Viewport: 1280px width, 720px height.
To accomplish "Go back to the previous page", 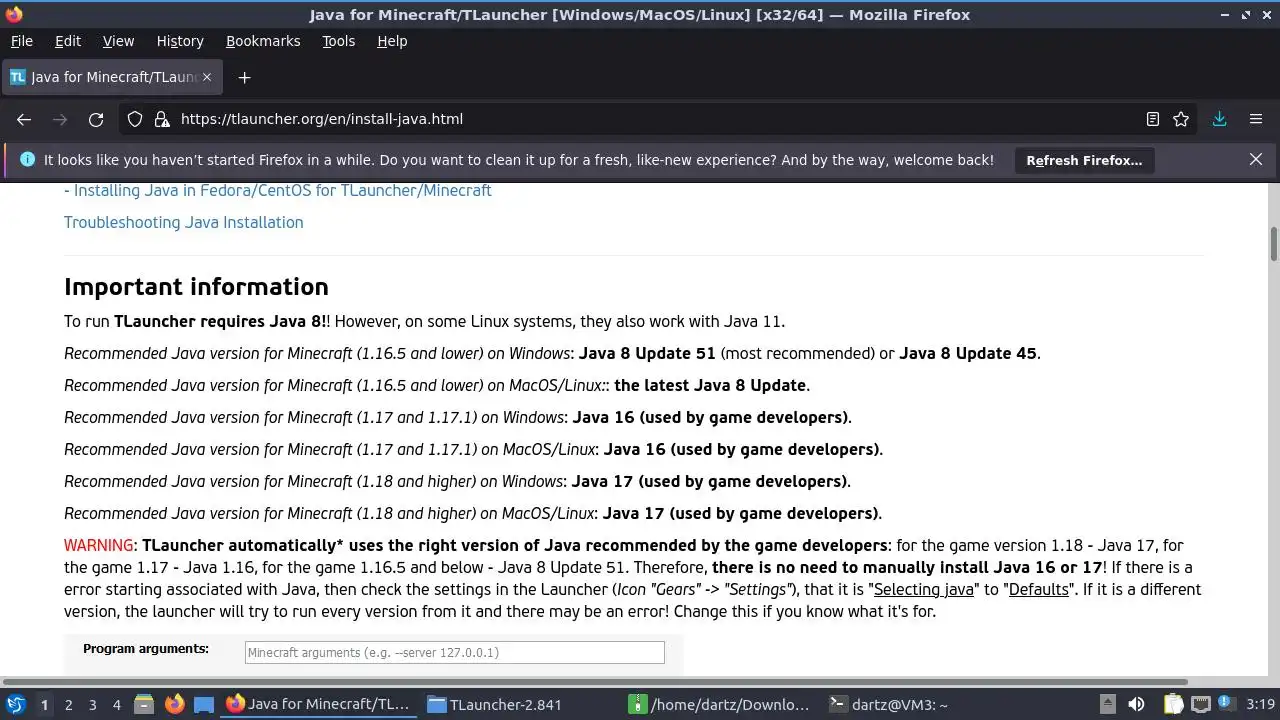I will coord(24,119).
